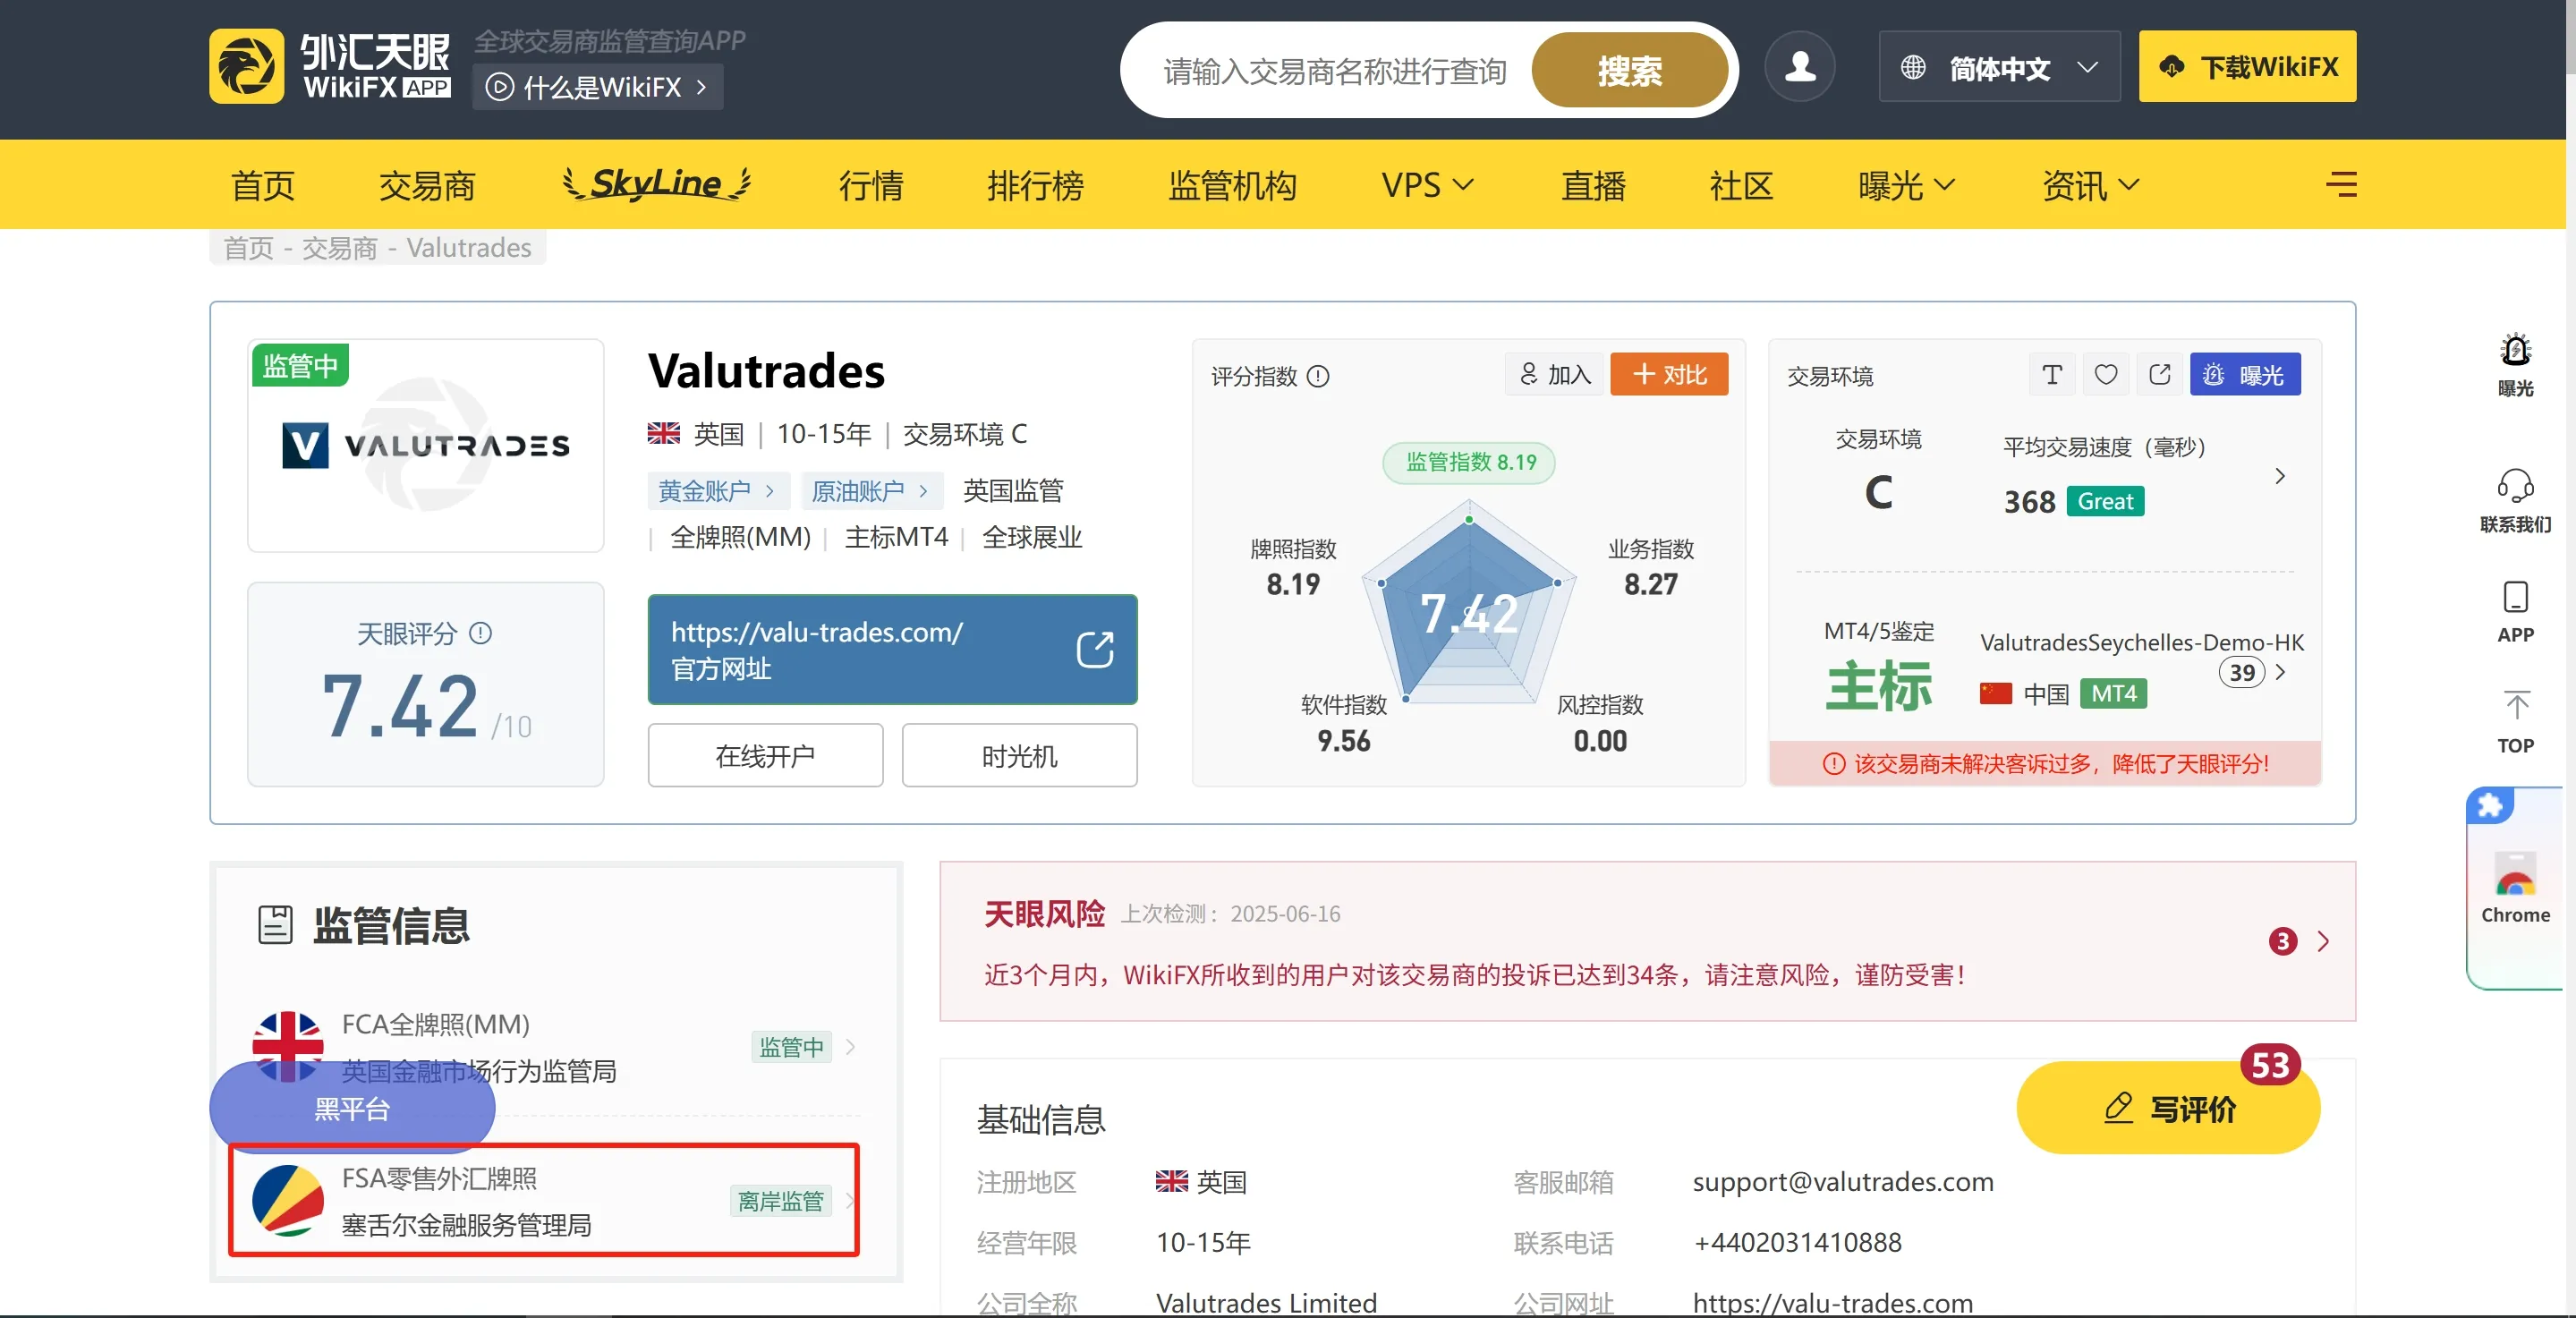Jump to top with the TOP arrow
2576x1318 pixels.
pos(2516,705)
